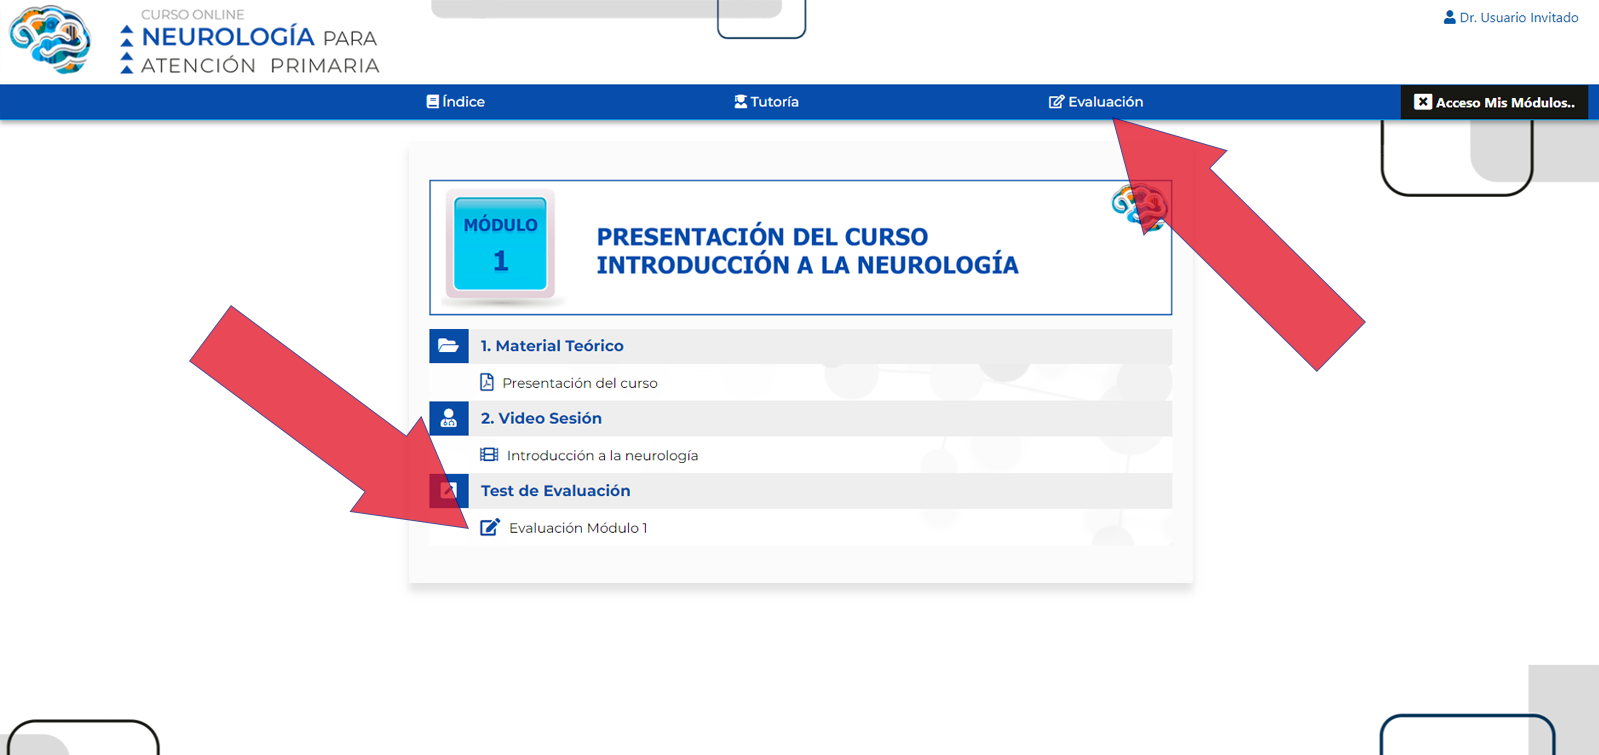Click the tutor icon beside Tutoría
This screenshot has width=1599, height=755.
[x=740, y=102]
